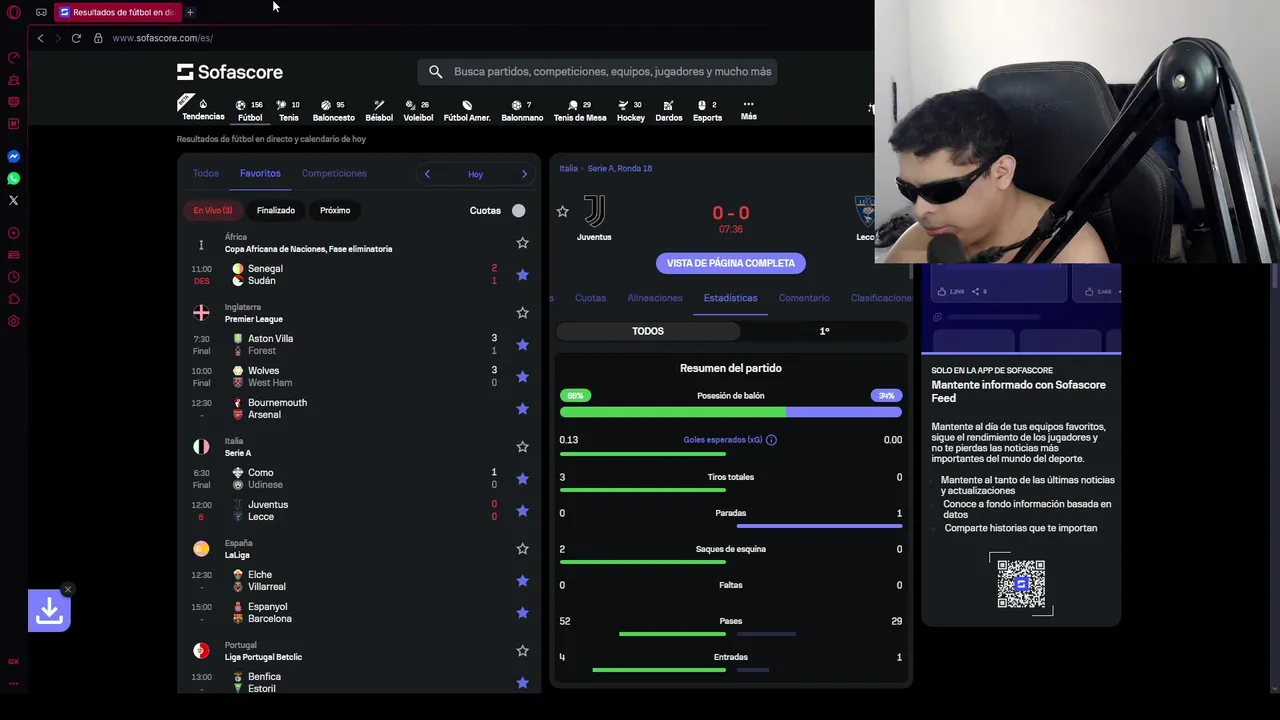Open X (Twitter) from the sidebar
Screen dimensions: 1280x720
coord(14,200)
